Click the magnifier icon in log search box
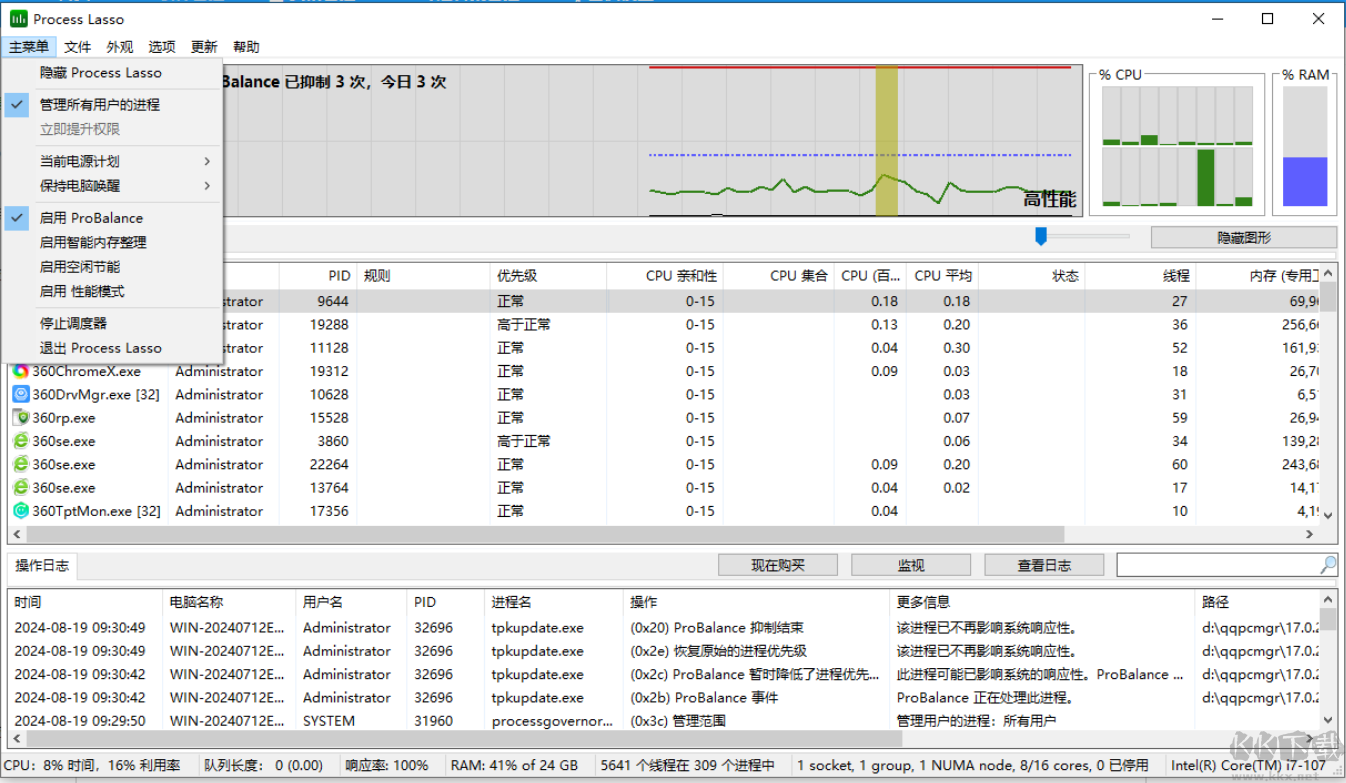This screenshot has height=783, width=1346. [1327, 565]
